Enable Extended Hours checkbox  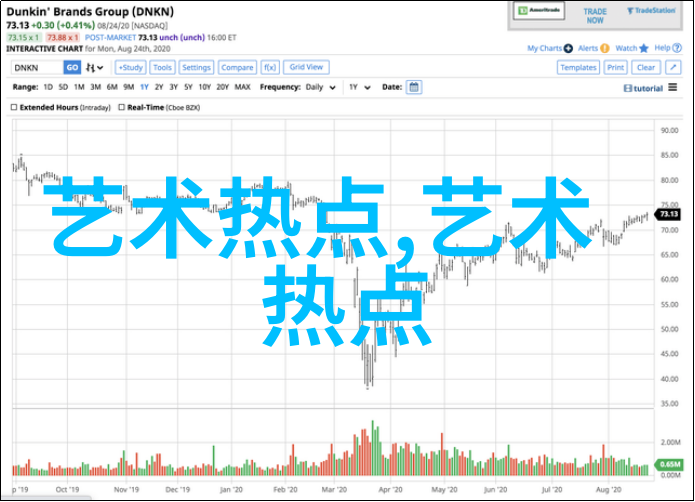click(x=14, y=107)
